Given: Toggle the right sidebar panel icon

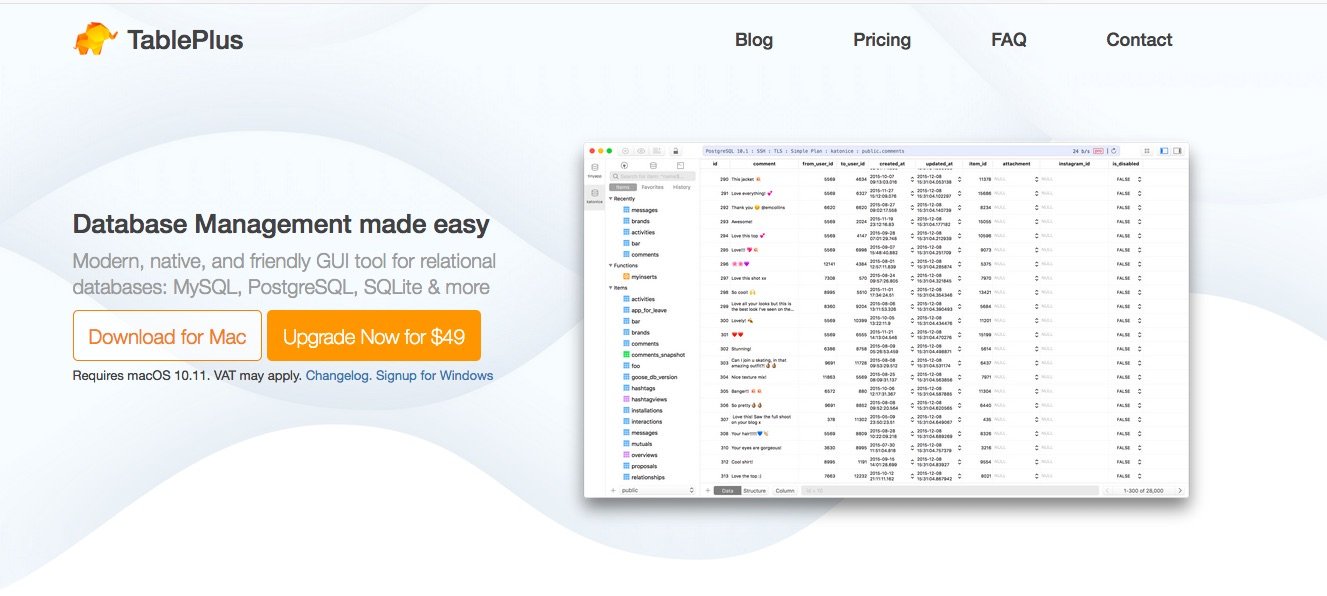Looking at the screenshot, I should tap(1177, 151).
